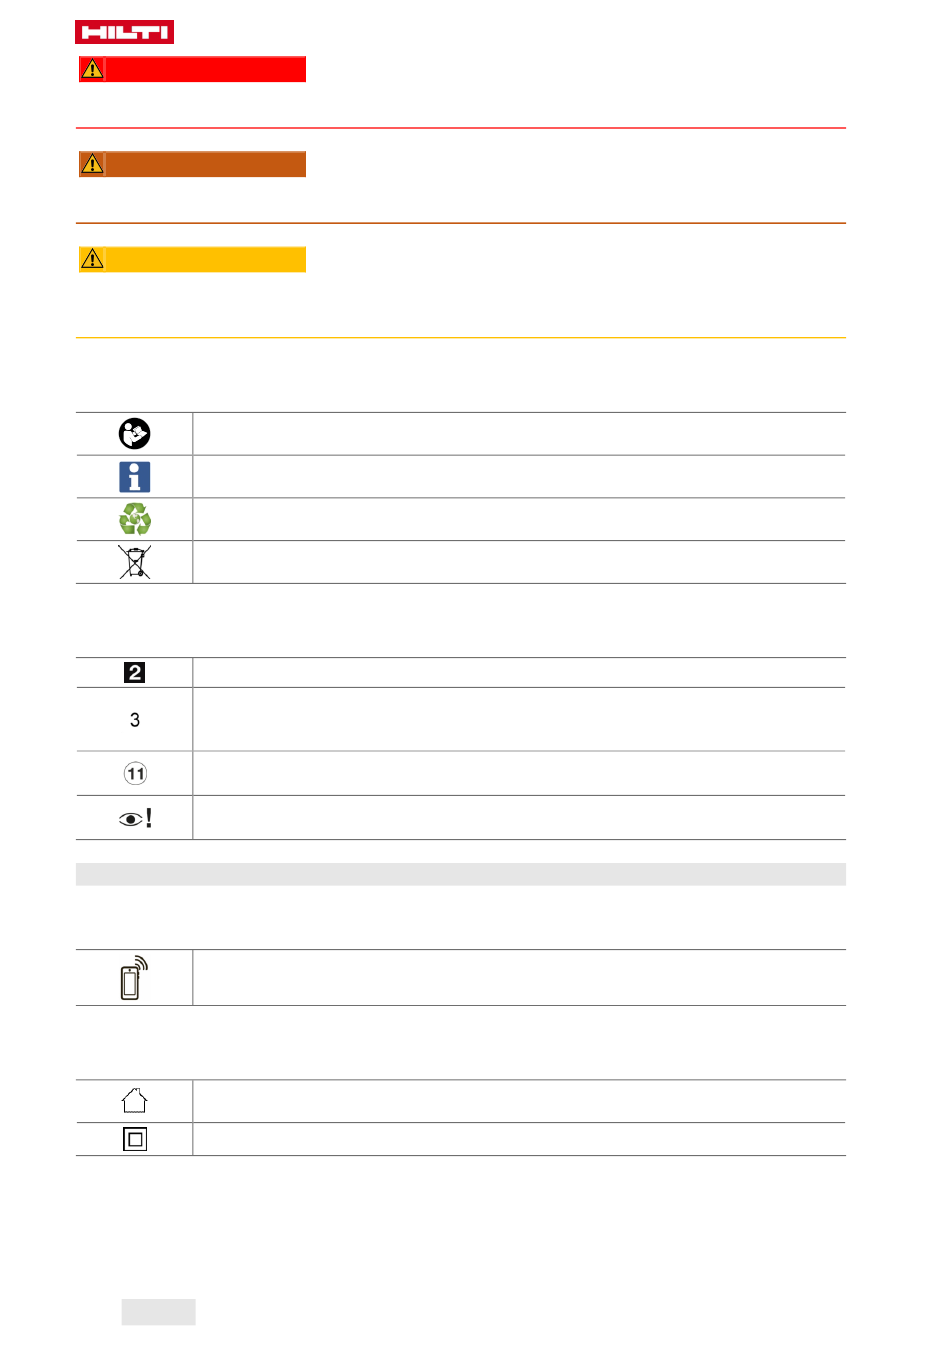This screenshot has height=1353, width=950.
Task: Click the orange warning banner bar
Action: 205,164
